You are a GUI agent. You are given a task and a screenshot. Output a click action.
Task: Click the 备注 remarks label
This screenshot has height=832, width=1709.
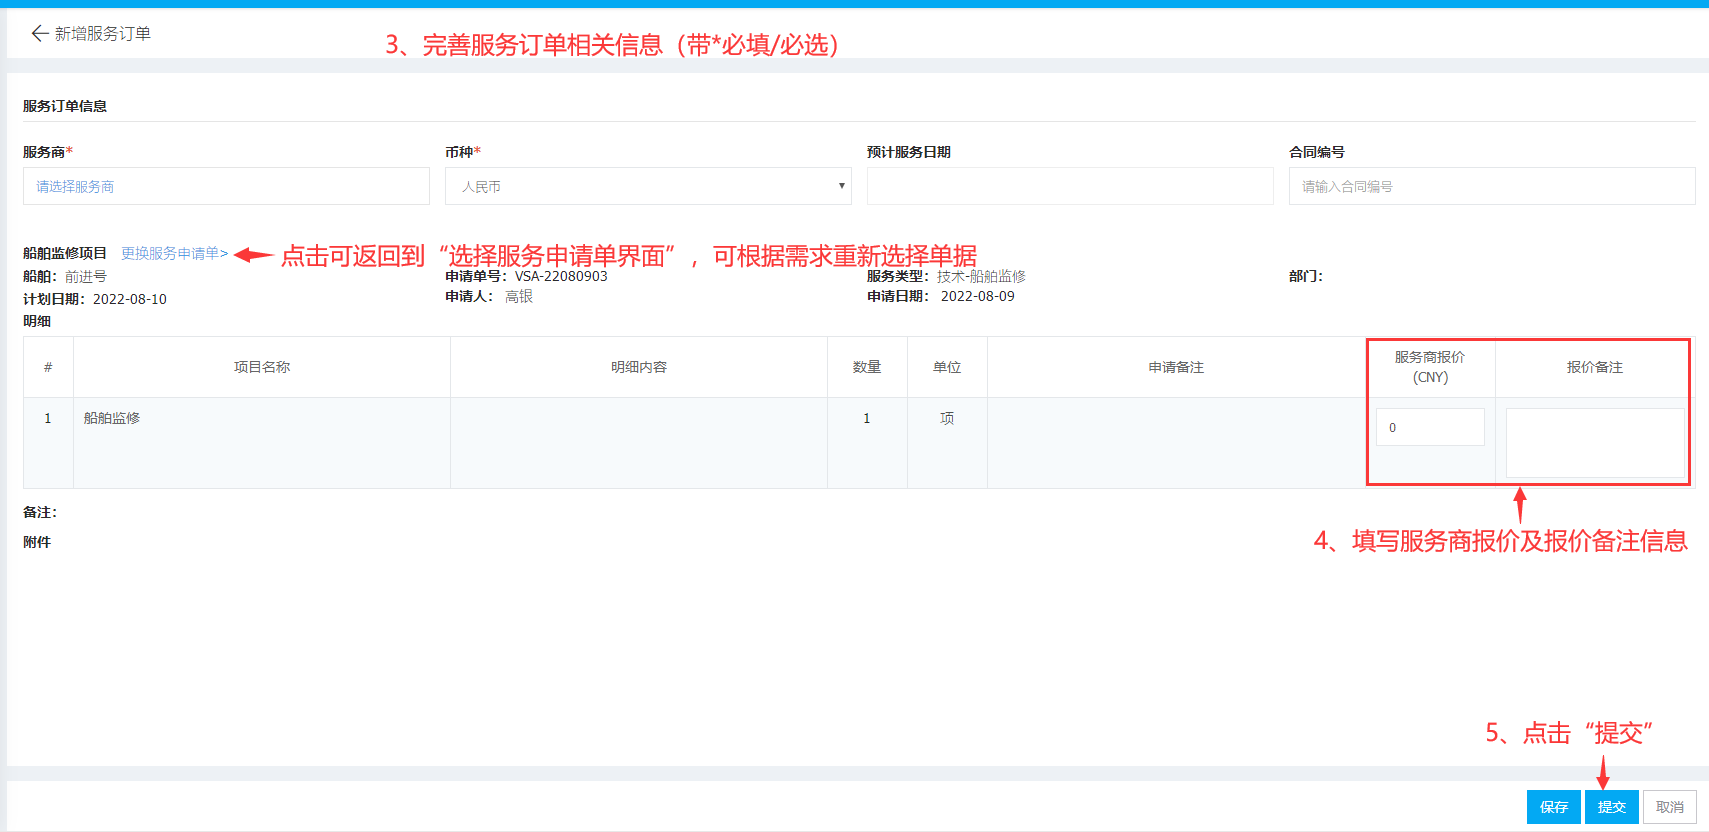pyautogui.click(x=40, y=512)
